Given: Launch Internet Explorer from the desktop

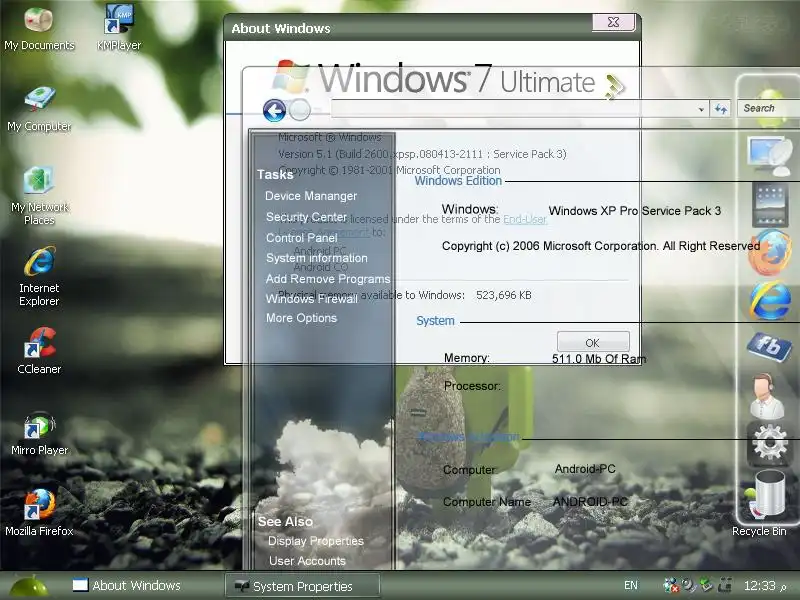Looking at the screenshot, I should pyautogui.click(x=39, y=277).
